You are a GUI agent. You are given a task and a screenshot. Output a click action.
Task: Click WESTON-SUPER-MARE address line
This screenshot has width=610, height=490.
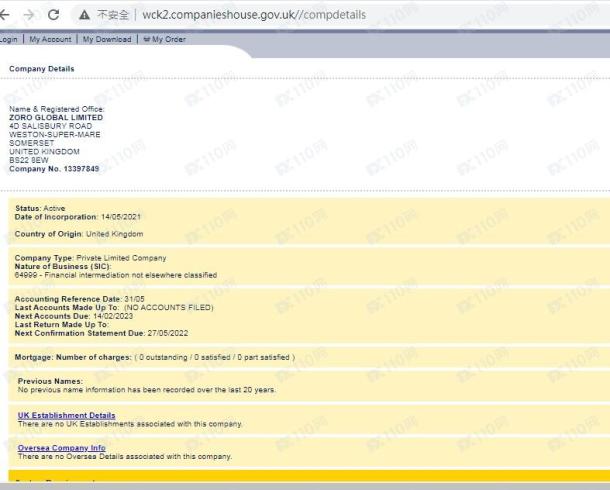click(55, 135)
